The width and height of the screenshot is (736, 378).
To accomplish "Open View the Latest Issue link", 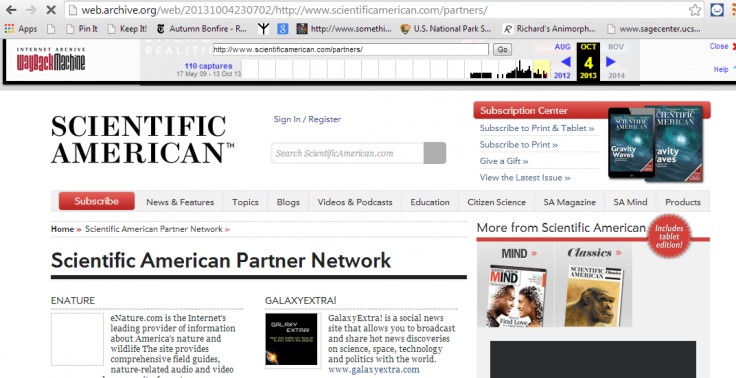I will [525, 177].
